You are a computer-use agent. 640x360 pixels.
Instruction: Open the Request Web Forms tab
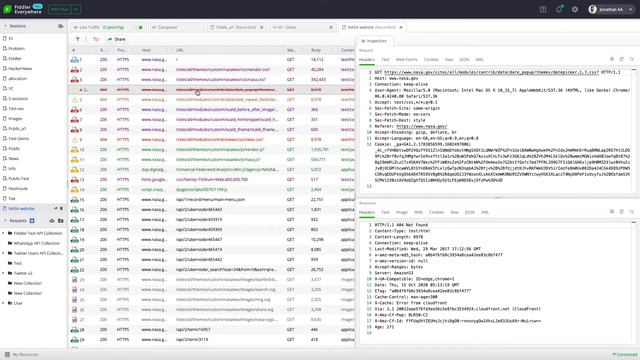click(x=407, y=60)
